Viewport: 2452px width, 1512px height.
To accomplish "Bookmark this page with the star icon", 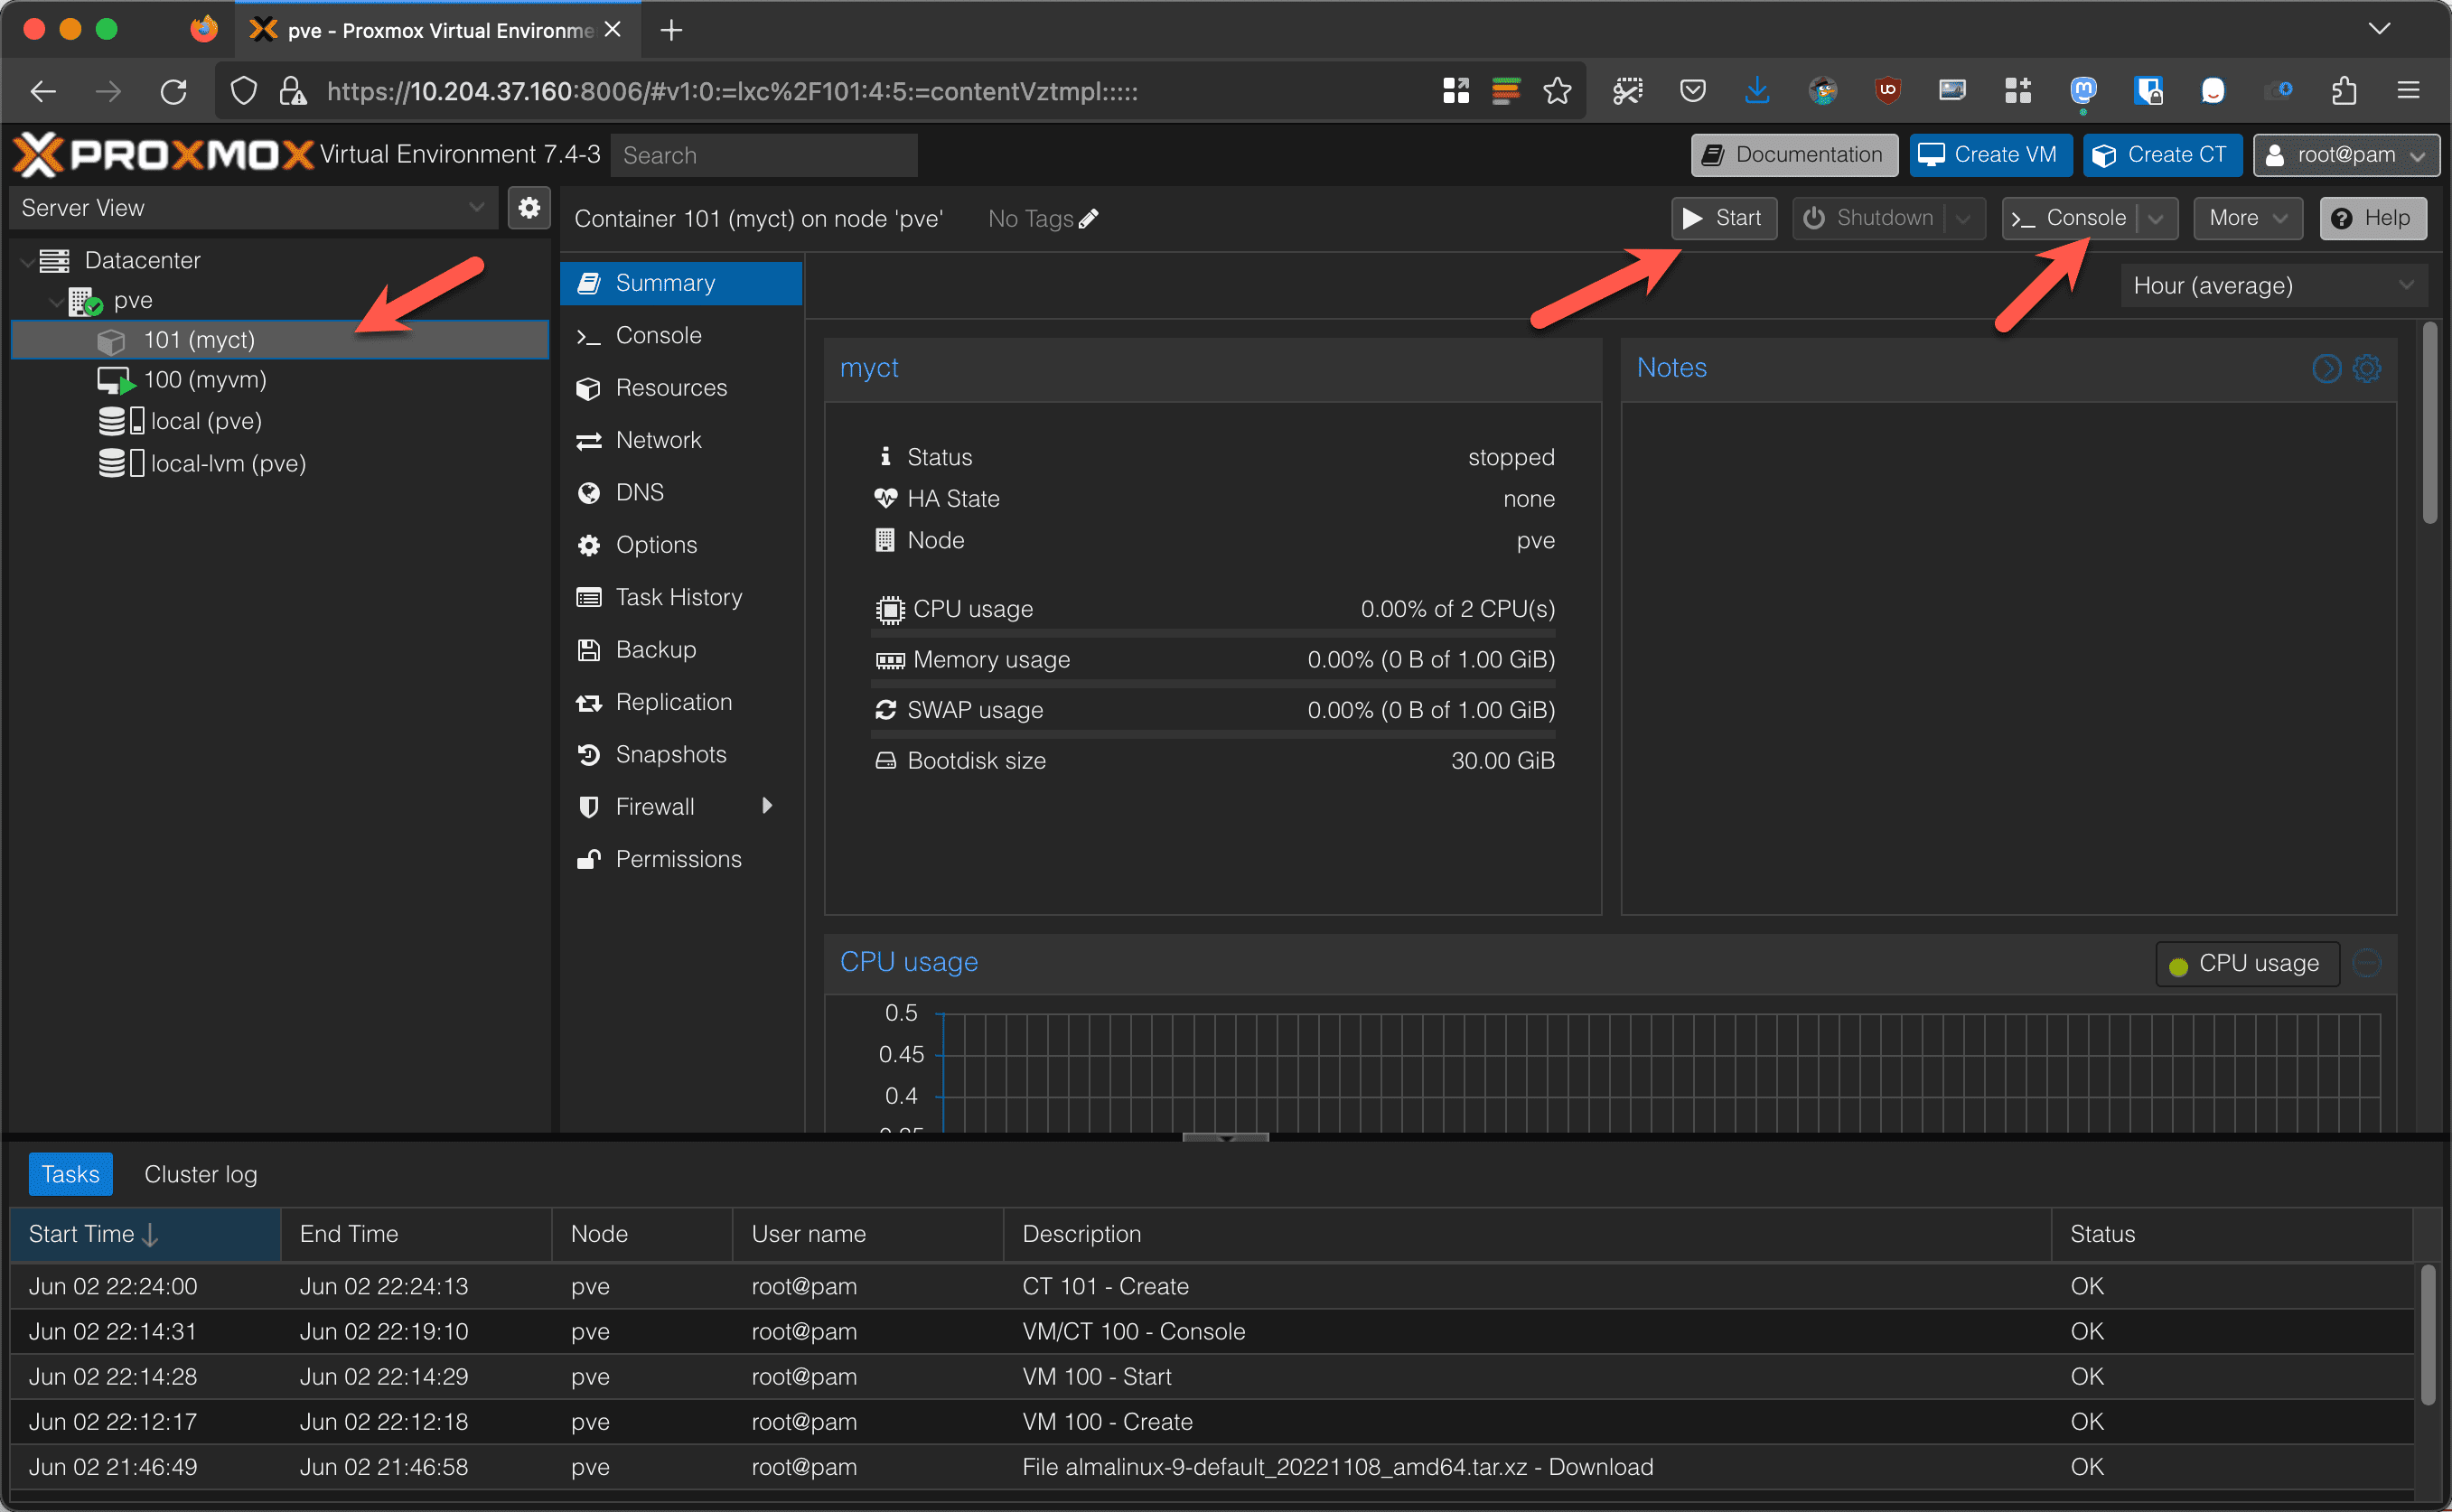I will (1557, 91).
